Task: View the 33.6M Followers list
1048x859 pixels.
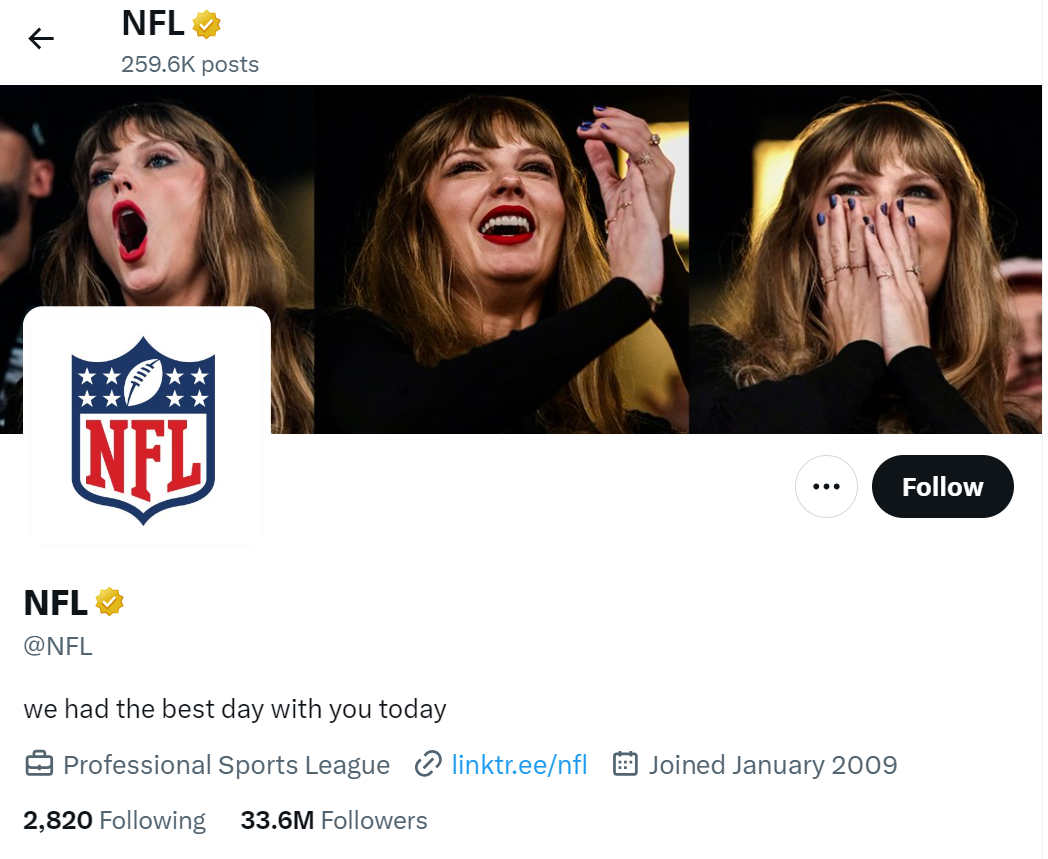Action: click(x=334, y=821)
